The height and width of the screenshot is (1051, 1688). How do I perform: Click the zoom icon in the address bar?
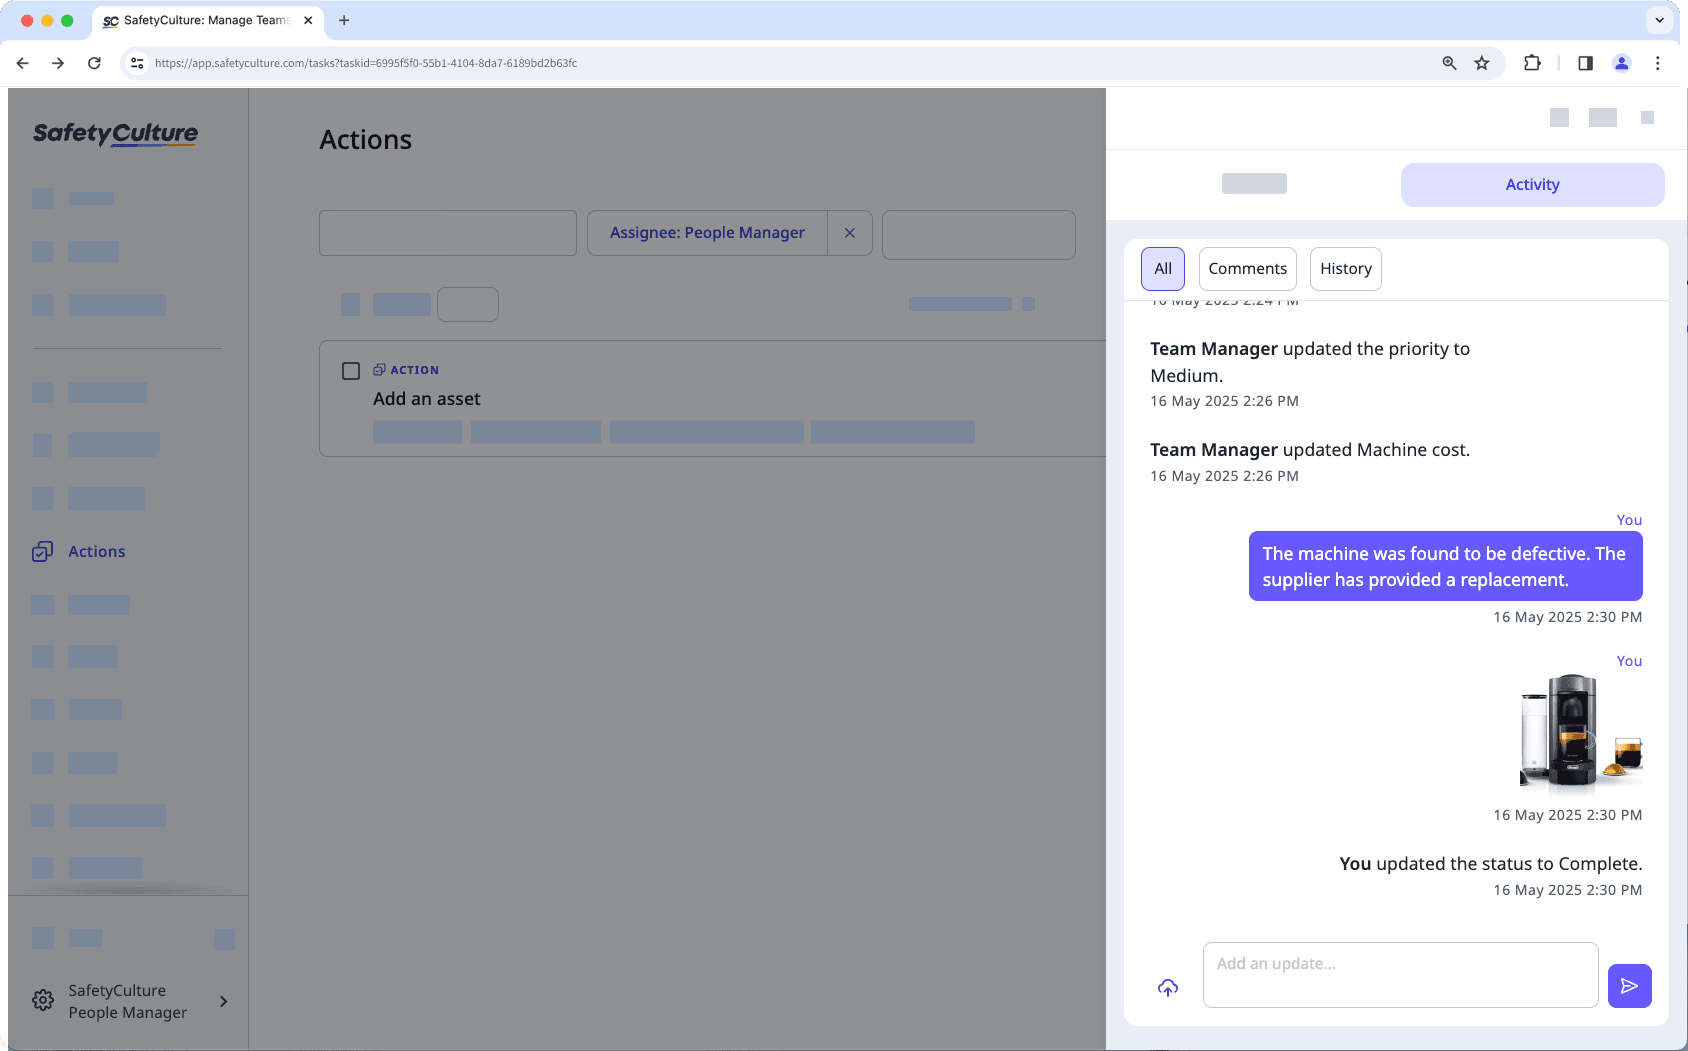[x=1448, y=62]
